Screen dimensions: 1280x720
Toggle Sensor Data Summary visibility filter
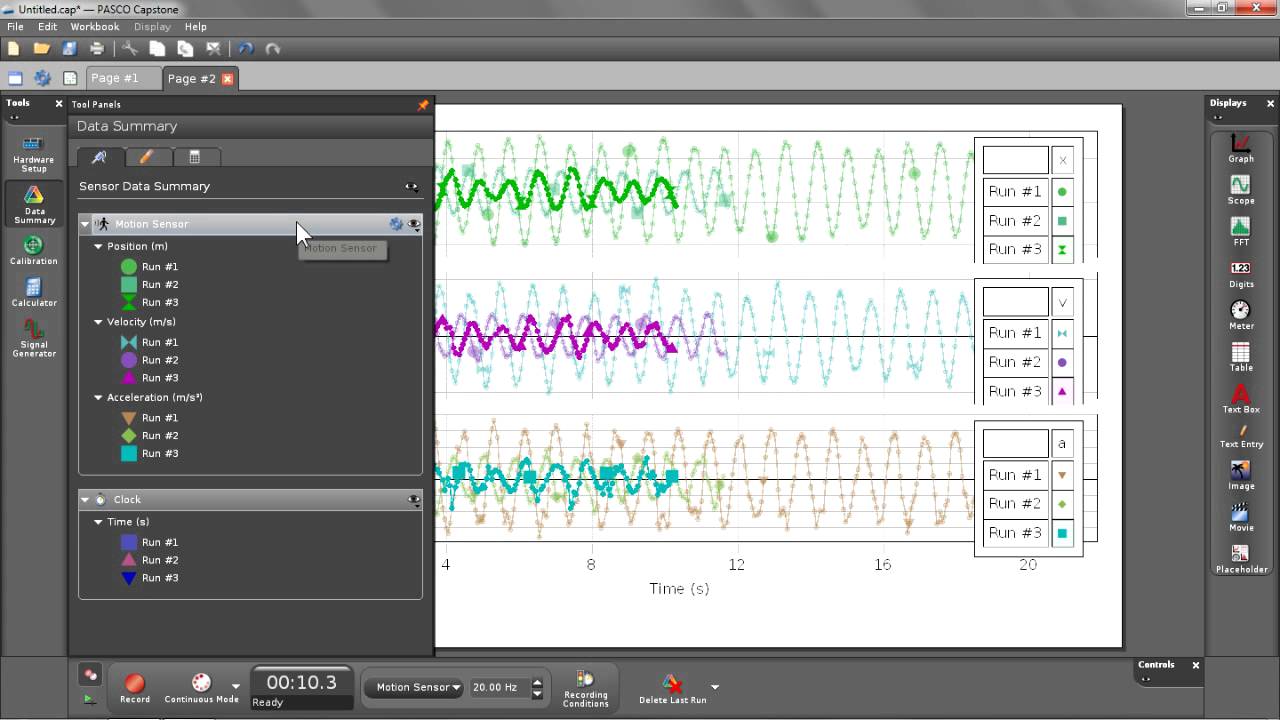coord(411,187)
